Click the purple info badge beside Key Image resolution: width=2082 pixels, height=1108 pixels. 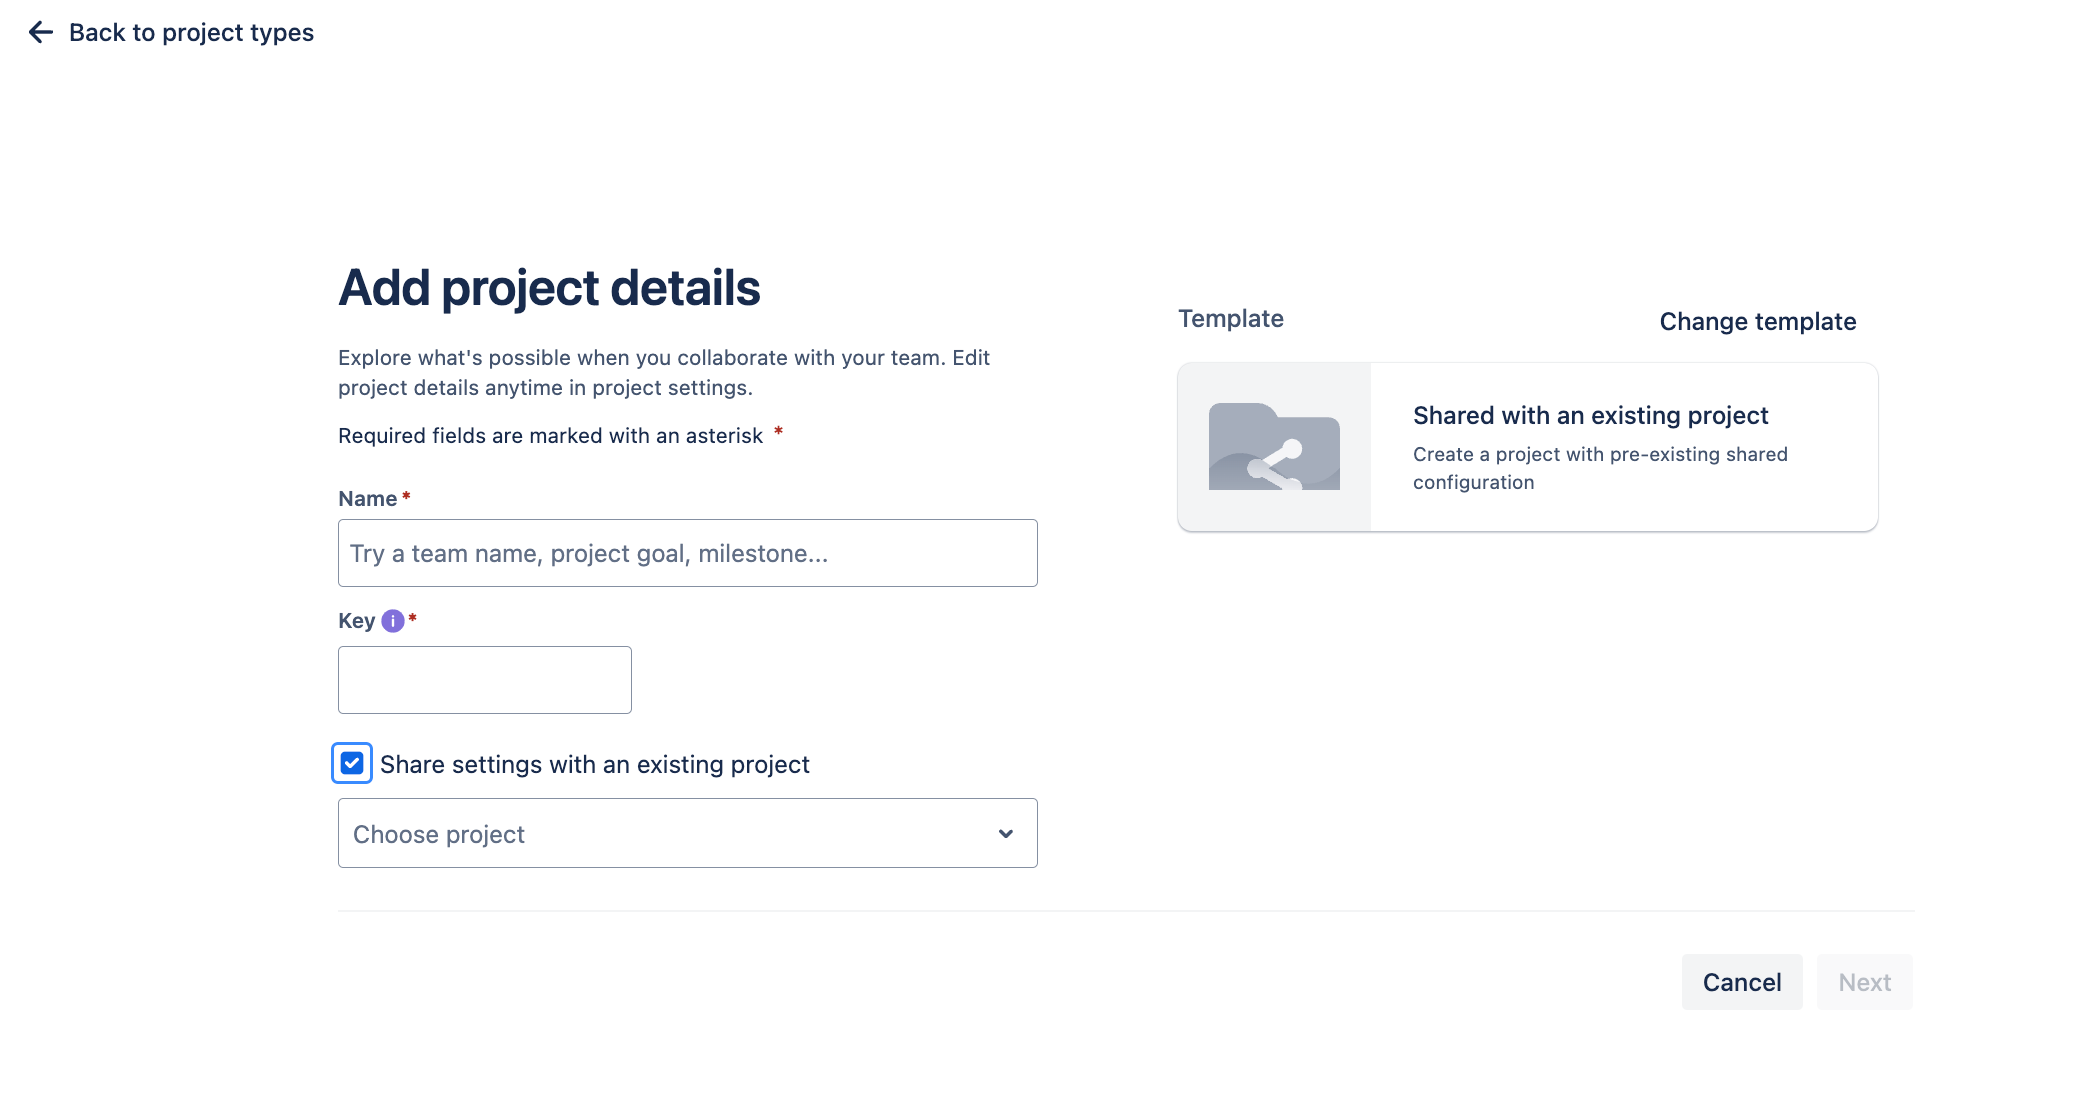(391, 621)
